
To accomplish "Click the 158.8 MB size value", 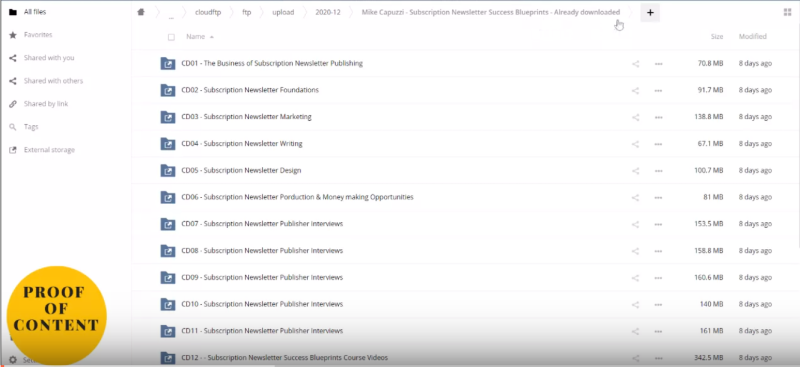I will pyautogui.click(x=709, y=251).
